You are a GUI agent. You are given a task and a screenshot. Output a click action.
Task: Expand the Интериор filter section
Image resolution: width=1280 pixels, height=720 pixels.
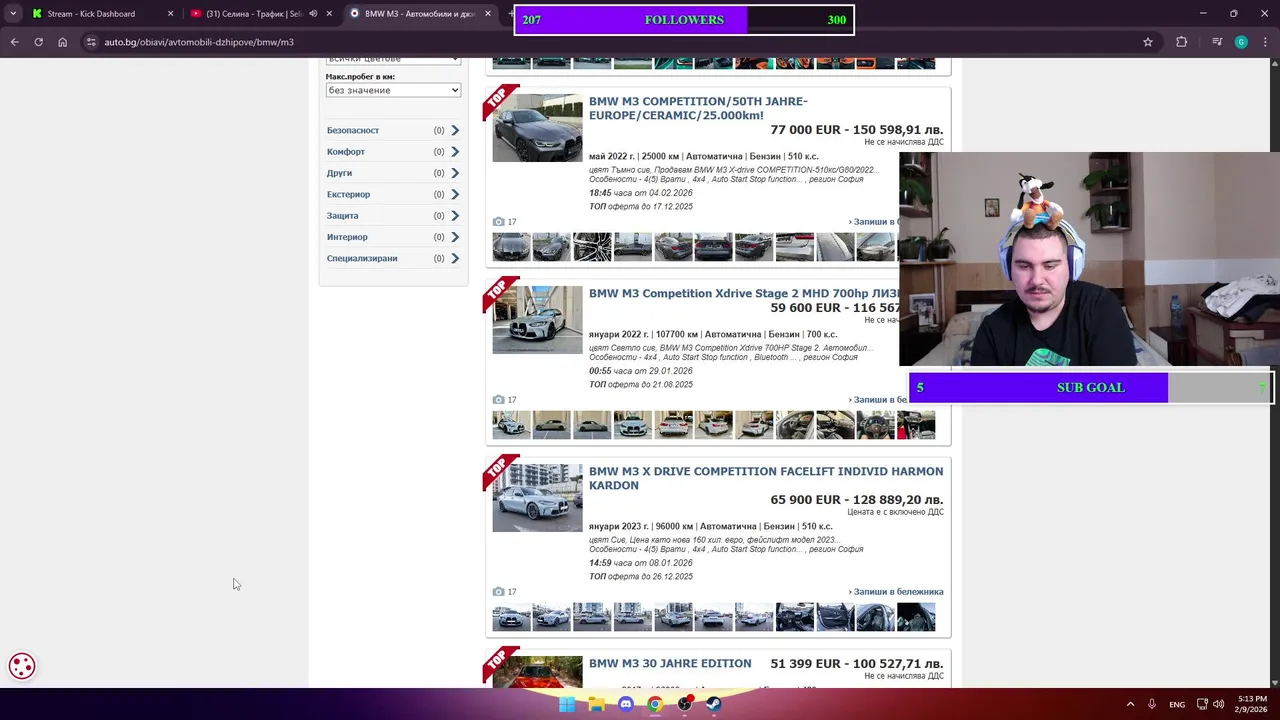click(393, 237)
